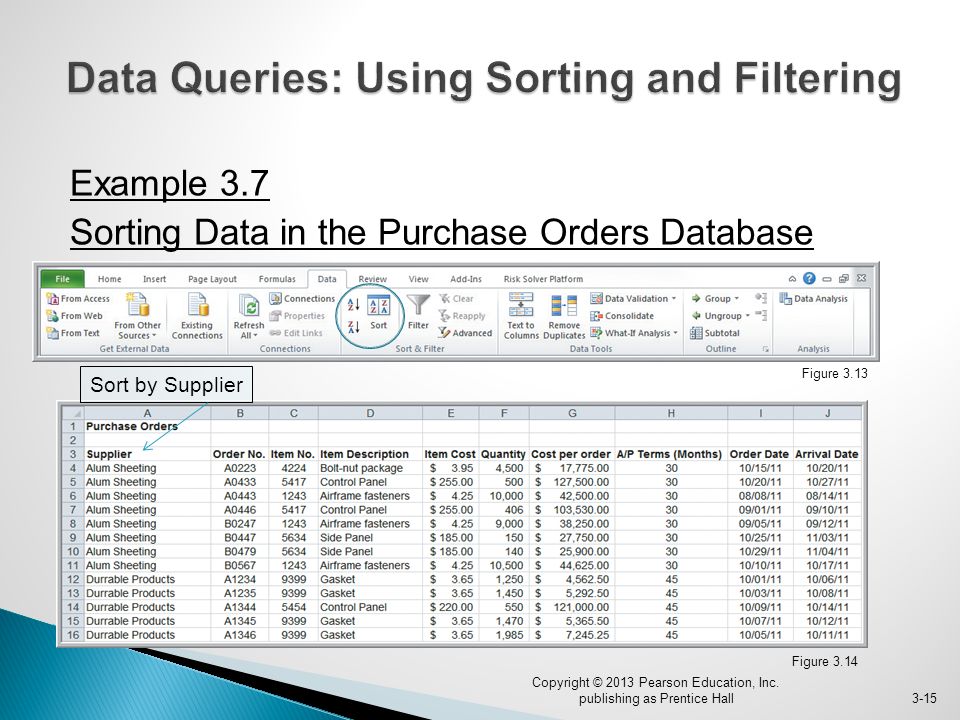The width and height of the screenshot is (960, 720).
Task: Click the Item Description header cell
Action: point(370,454)
